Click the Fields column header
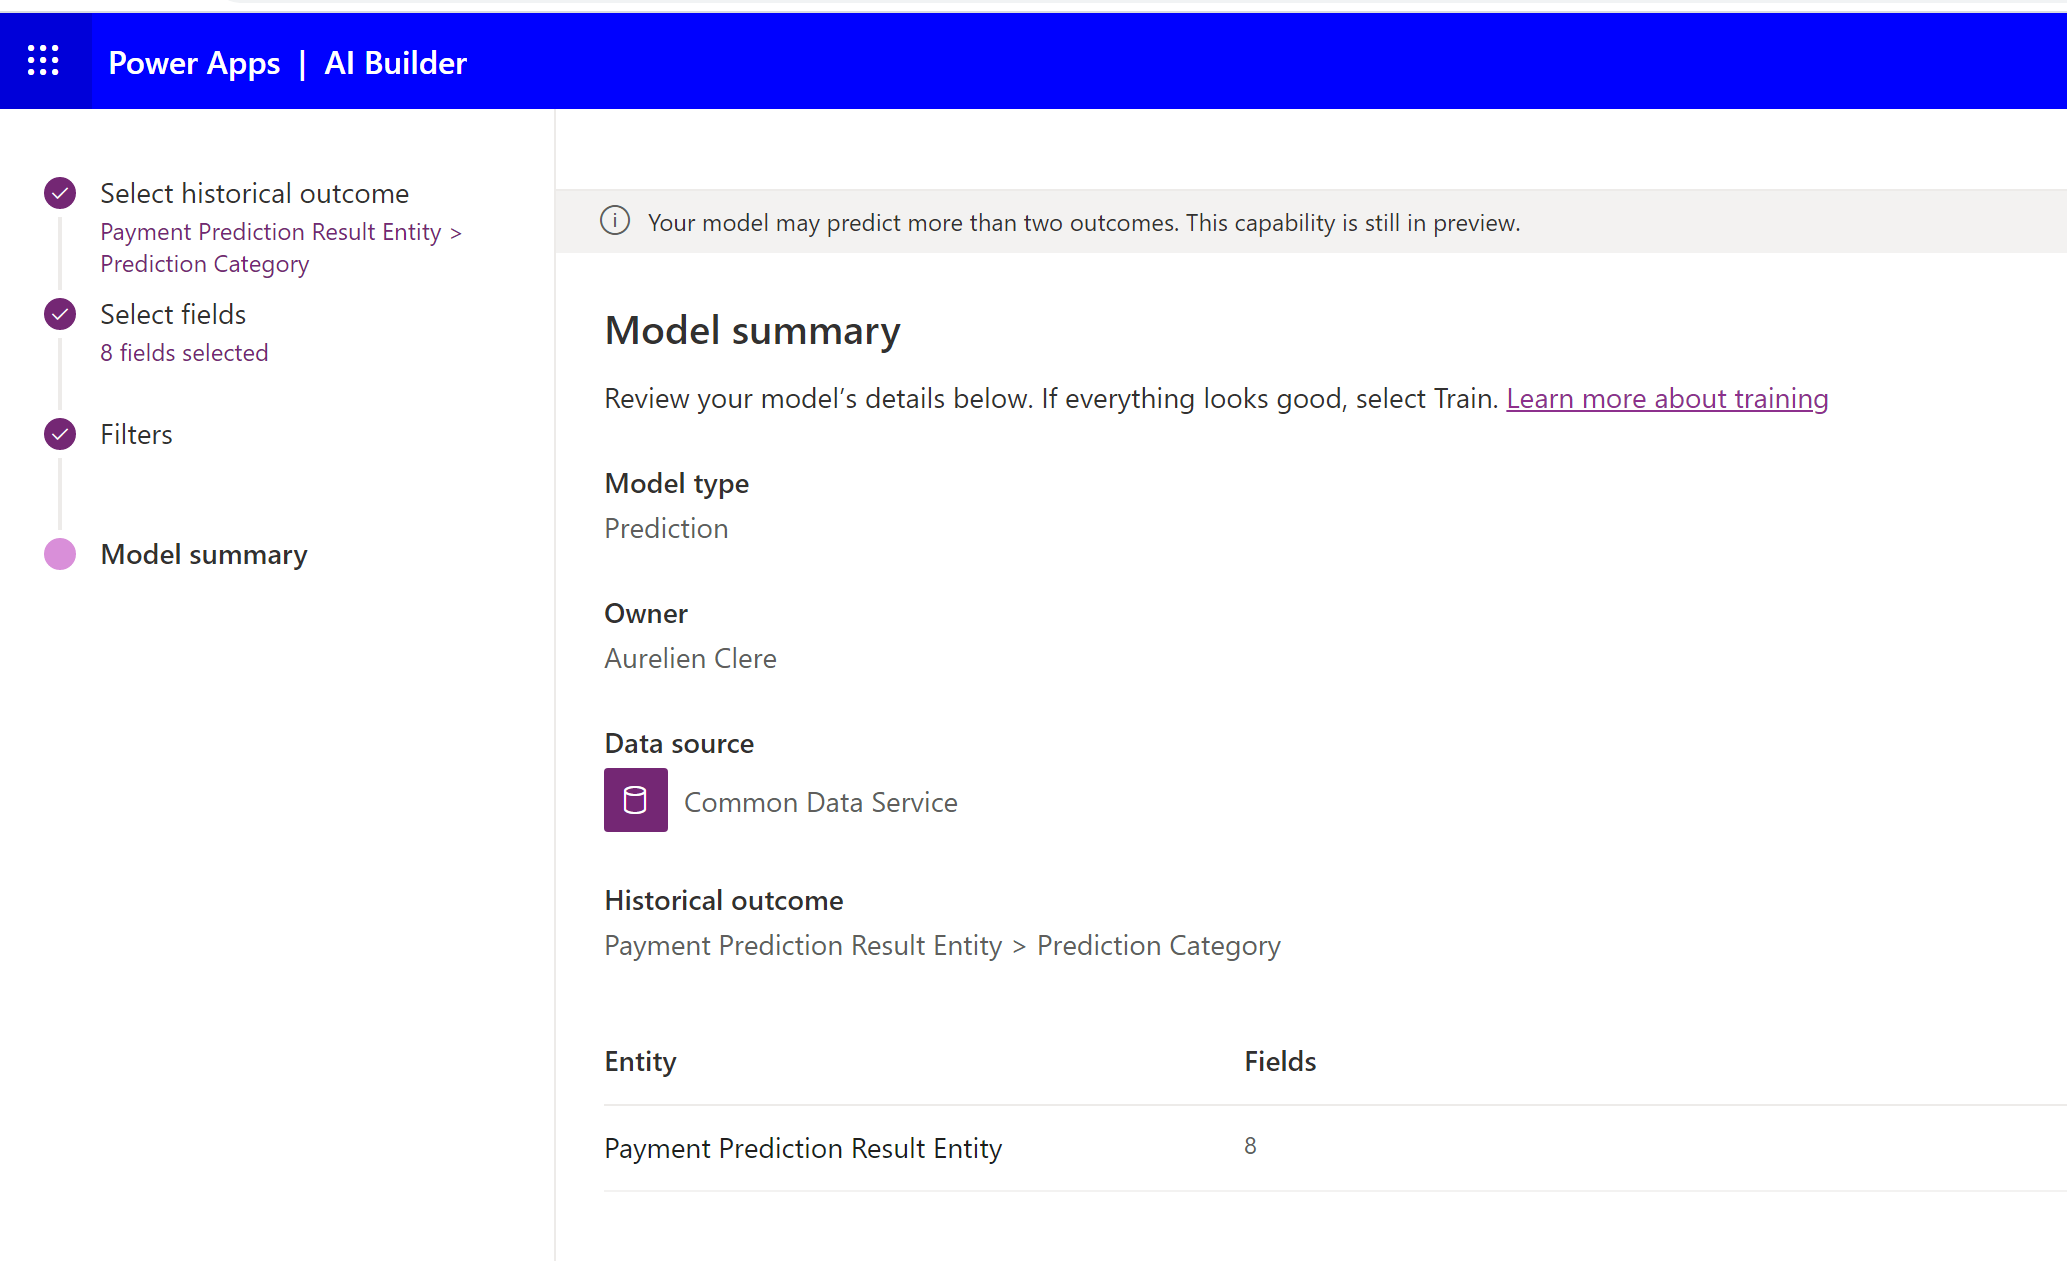Viewport: 2067px width, 1261px height. click(1280, 1061)
